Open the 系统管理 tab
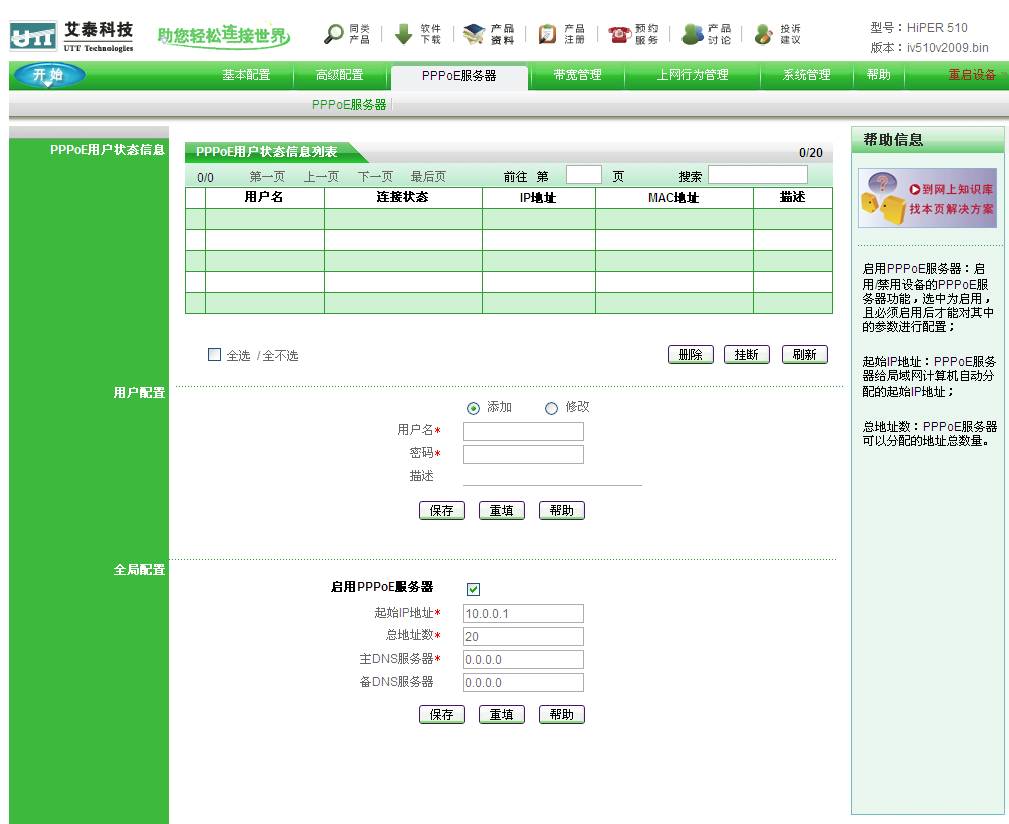Image resolution: width=1009 pixels, height=824 pixels. click(x=806, y=75)
